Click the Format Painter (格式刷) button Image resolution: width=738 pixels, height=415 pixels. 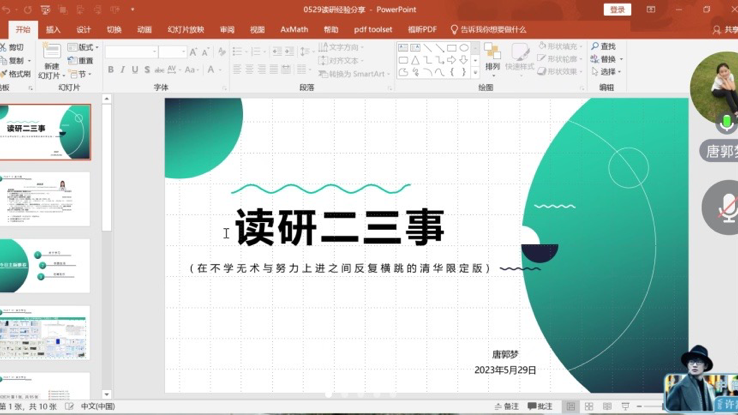[x=16, y=74]
